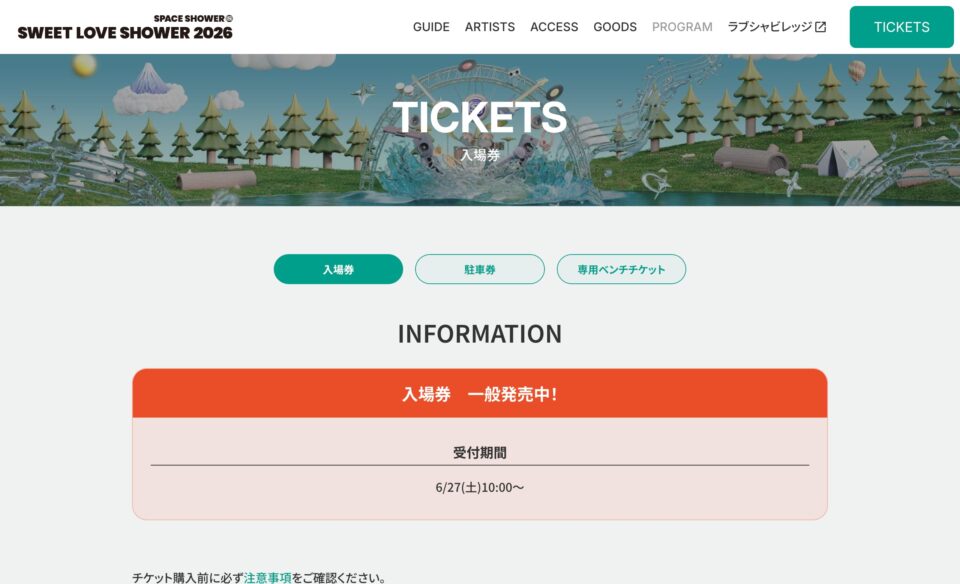Click the INFORMATION section heading

480,334
